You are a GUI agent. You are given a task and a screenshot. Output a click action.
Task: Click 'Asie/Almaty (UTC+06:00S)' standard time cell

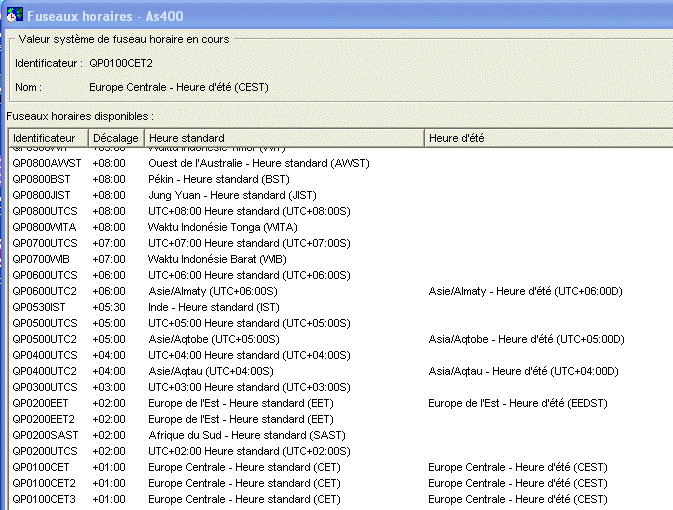[213, 291]
